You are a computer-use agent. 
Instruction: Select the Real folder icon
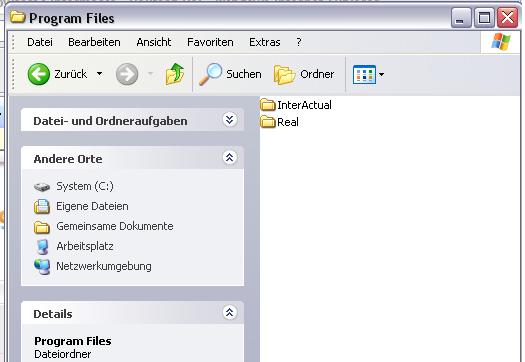tap(268, 122)
